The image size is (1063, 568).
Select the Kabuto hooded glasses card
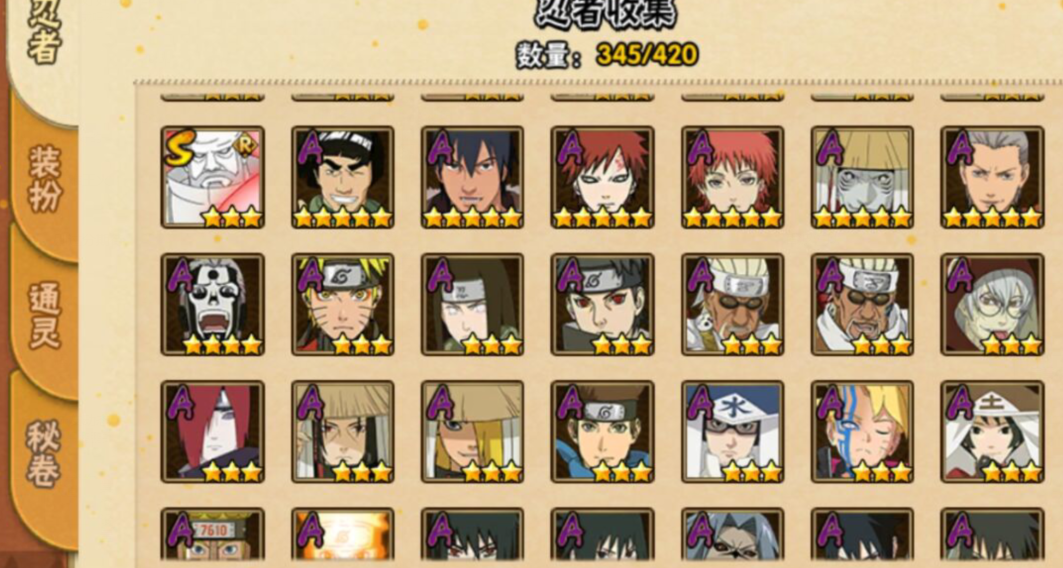tap(992, 304)
